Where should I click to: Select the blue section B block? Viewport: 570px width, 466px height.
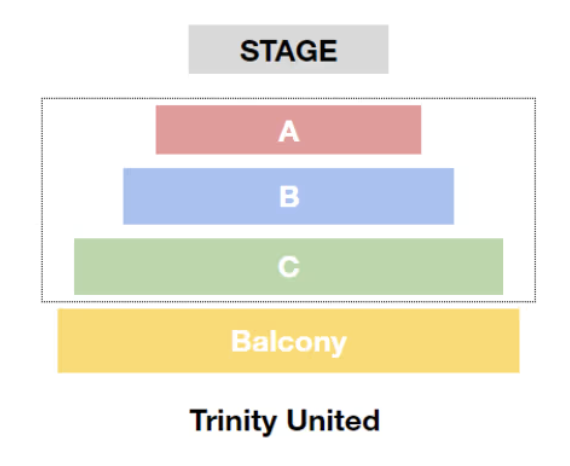click(x=288, y=196)
